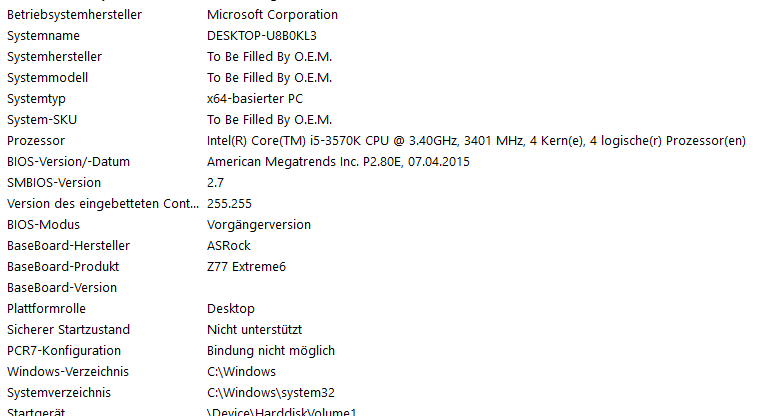This screenshot has height=416, width=782.
Task: Click the BIOS-Version/-Datum row
Action: [x=68, y=162]
